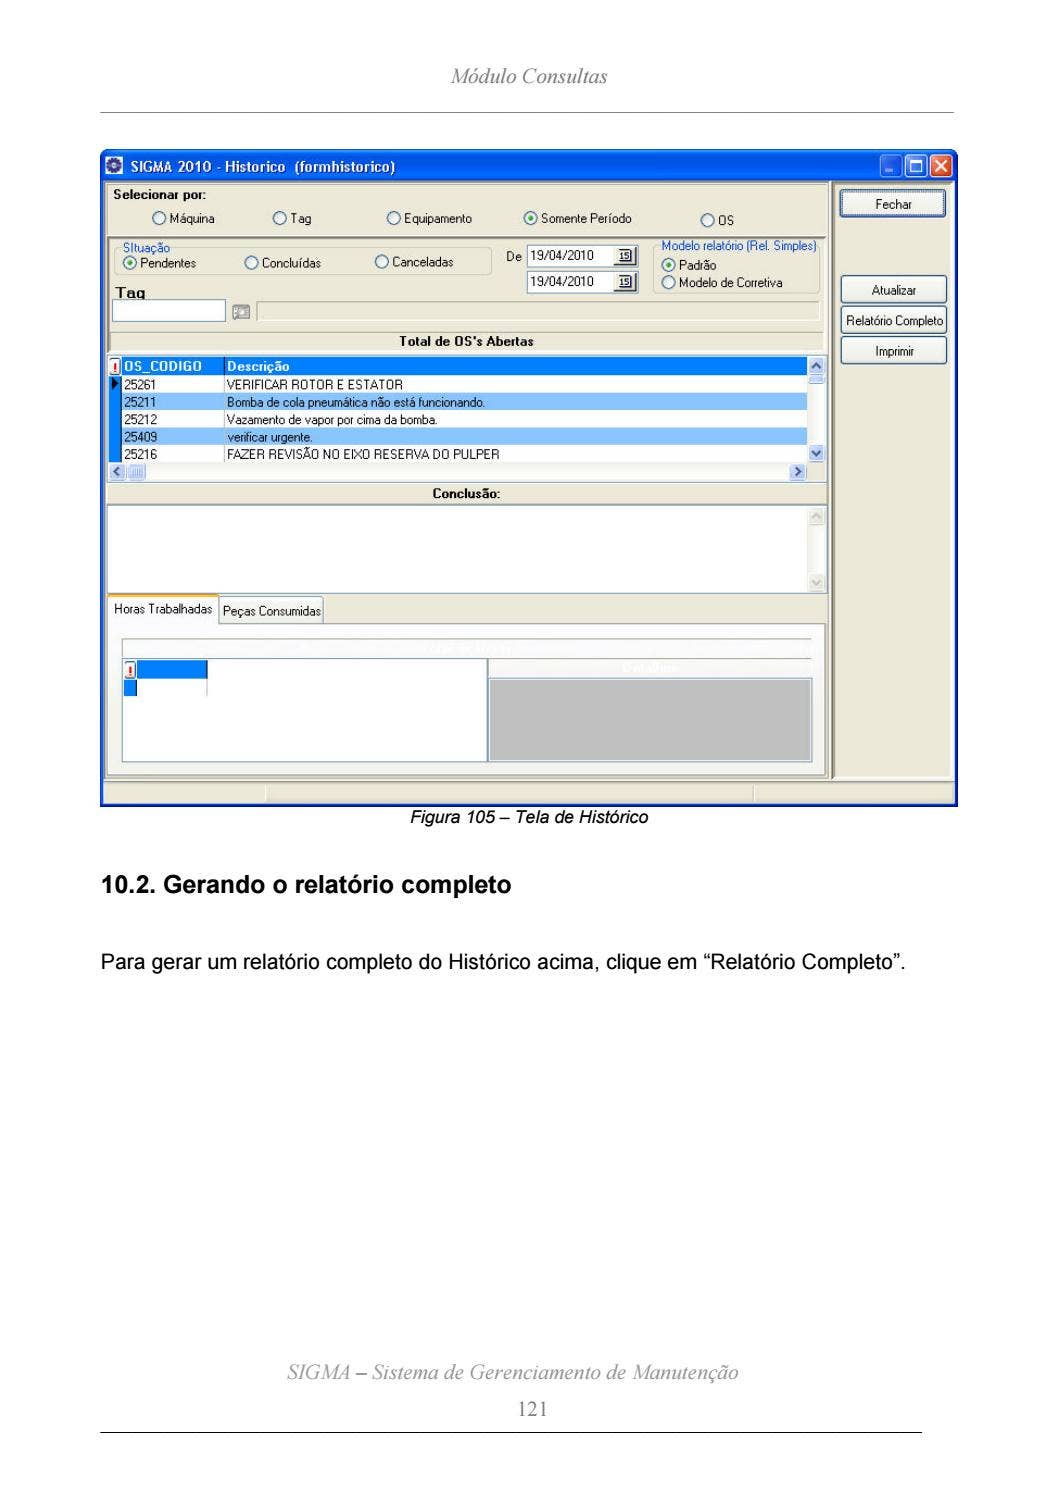
Task: Click the down arrow of the OS list scrollbar
Action: tap(816, 452)
